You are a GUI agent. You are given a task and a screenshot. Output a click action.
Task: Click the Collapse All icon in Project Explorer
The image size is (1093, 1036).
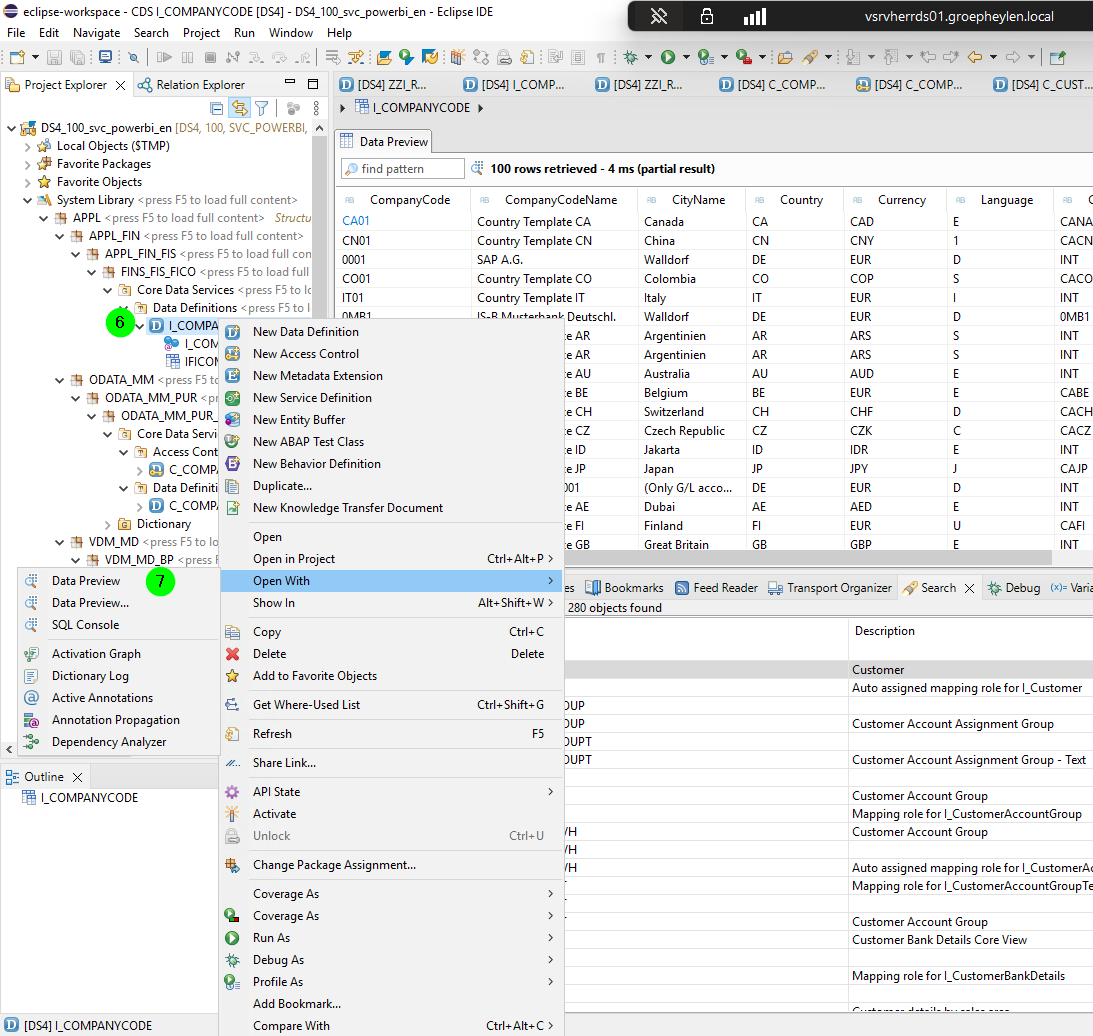[x=217, y=108]
